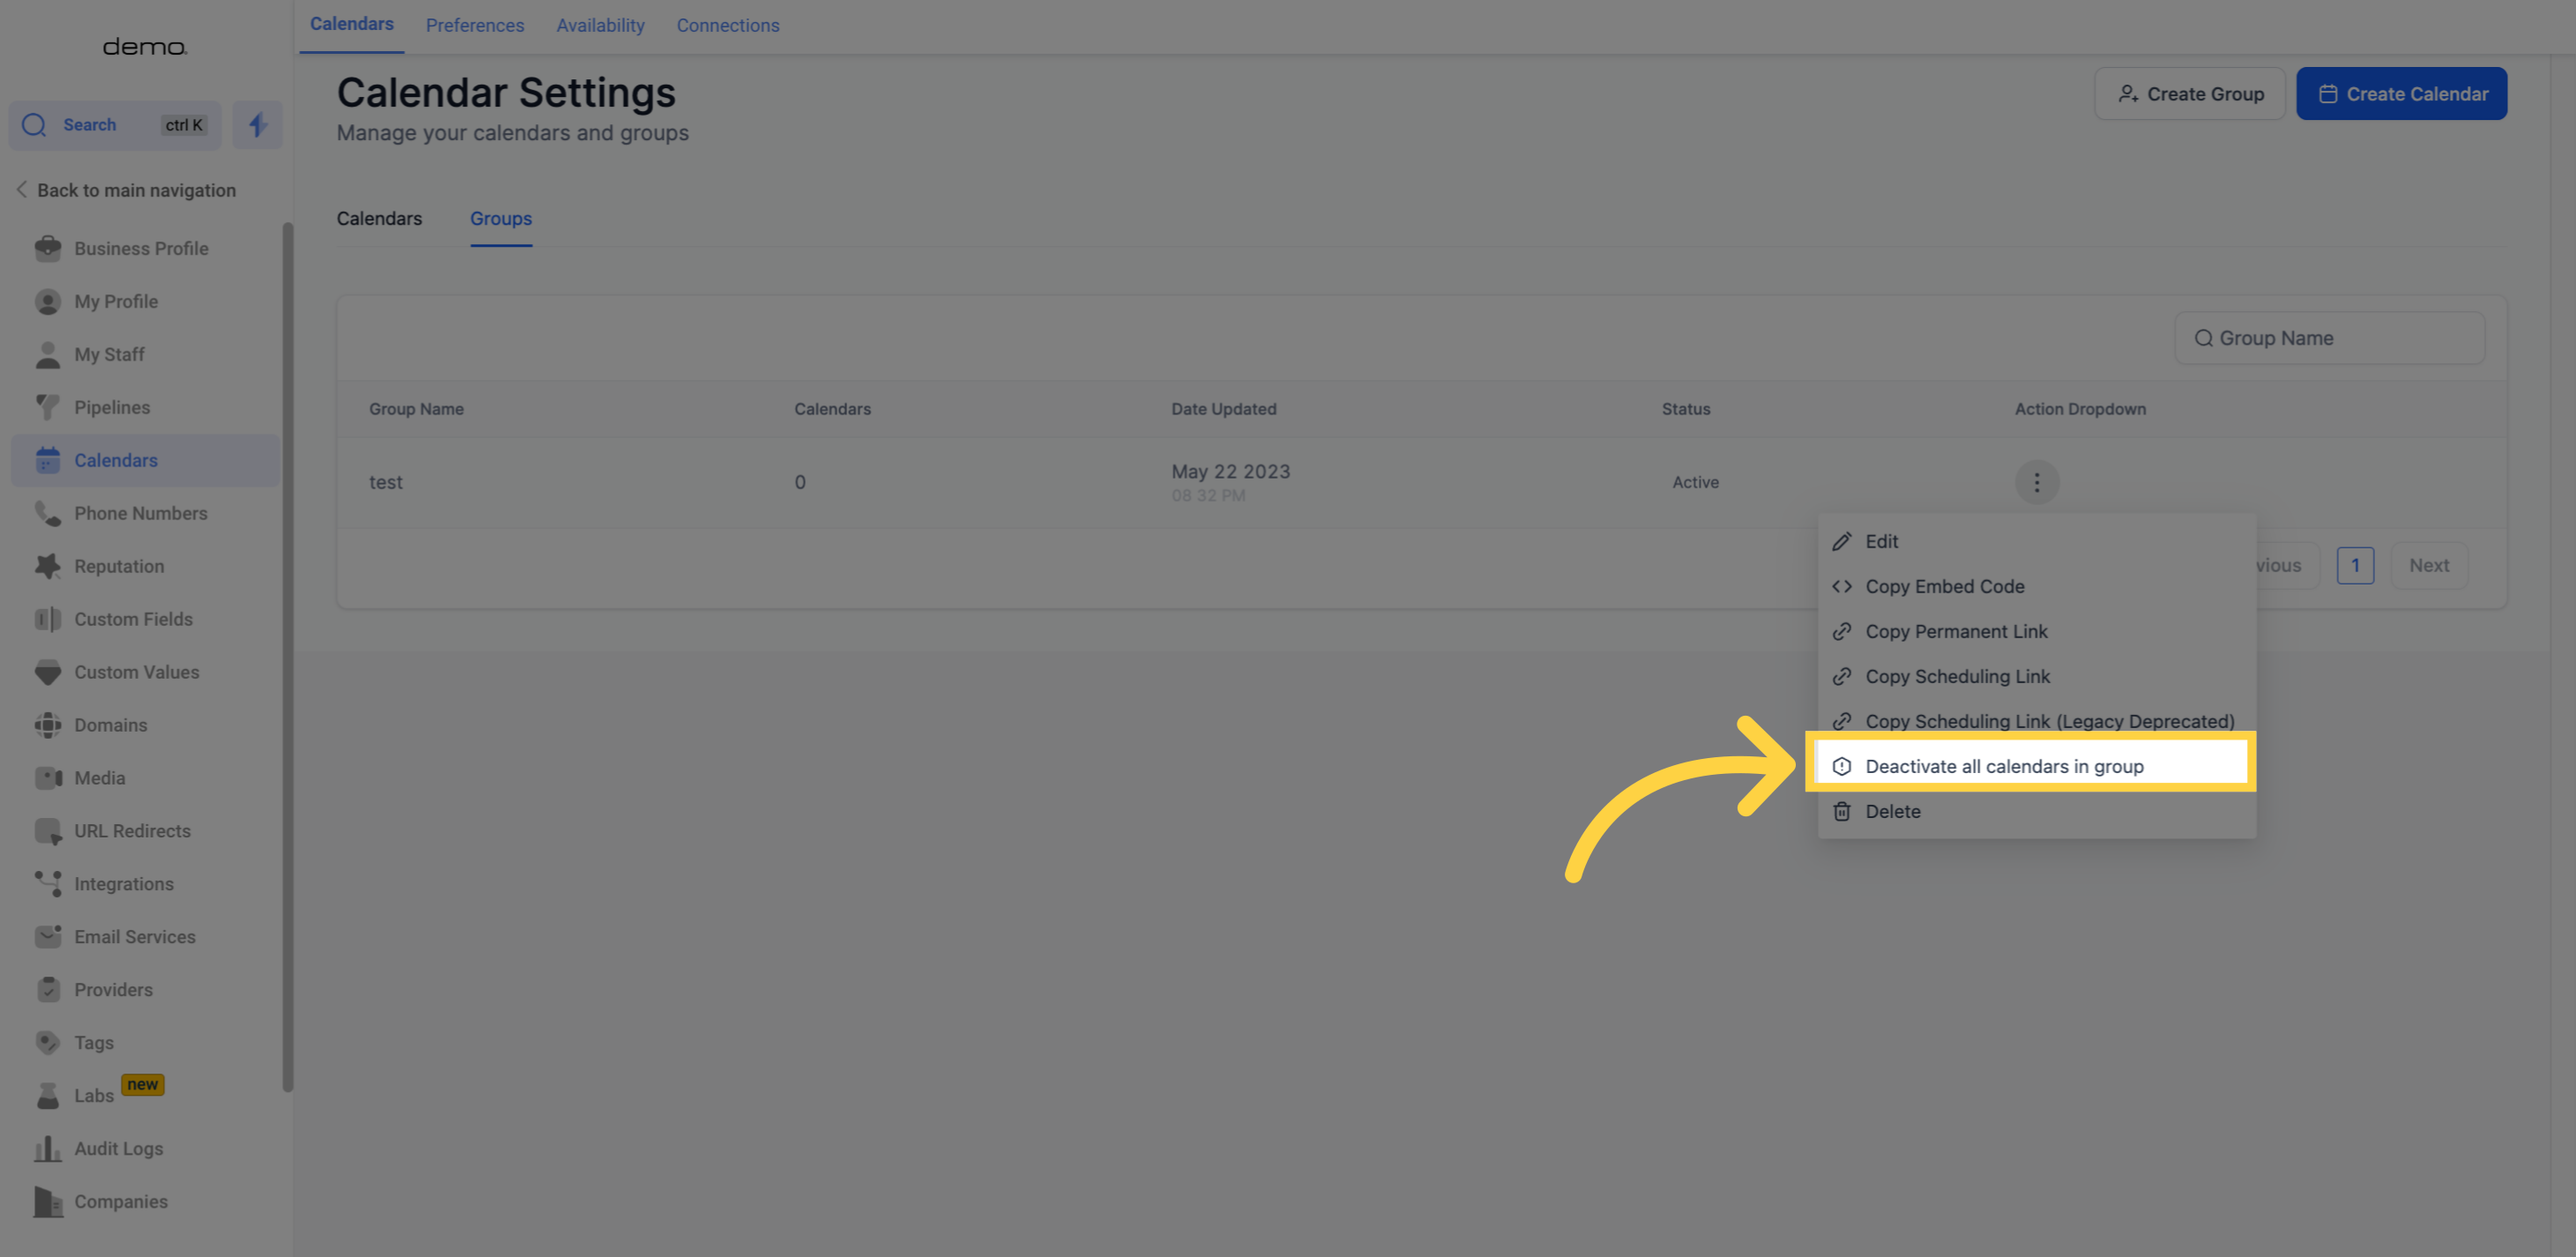
Task: Click the Business Profile briefcase icon
Action: point(47,248)
